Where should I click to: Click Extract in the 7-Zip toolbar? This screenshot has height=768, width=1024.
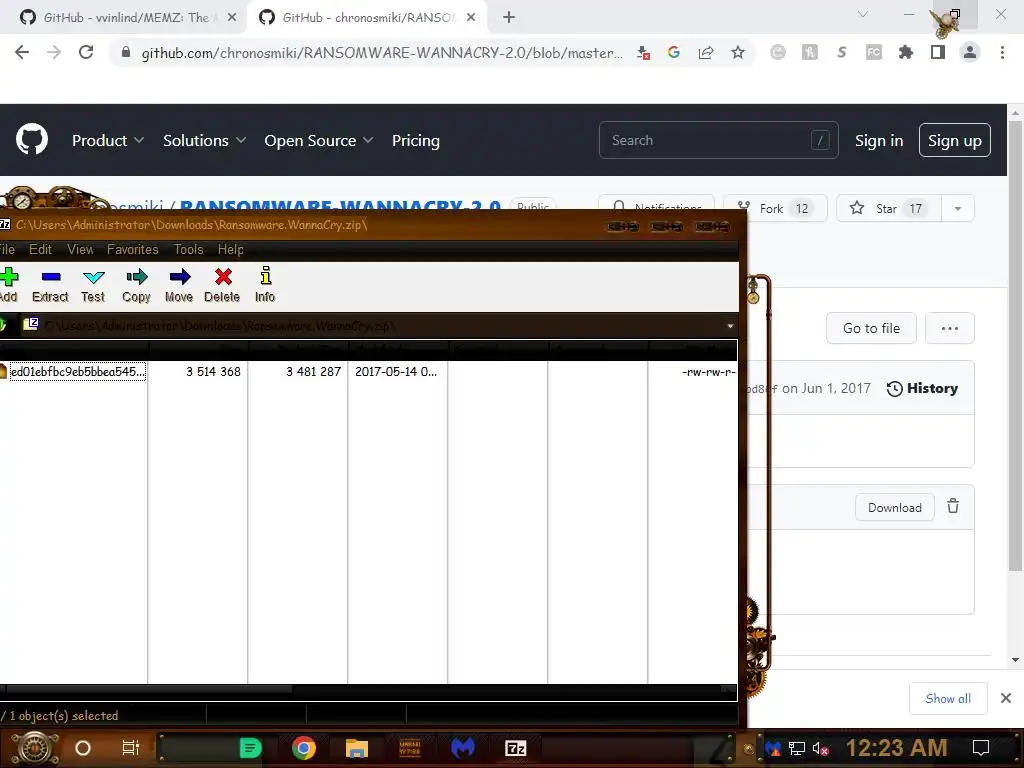click(50, 286)
